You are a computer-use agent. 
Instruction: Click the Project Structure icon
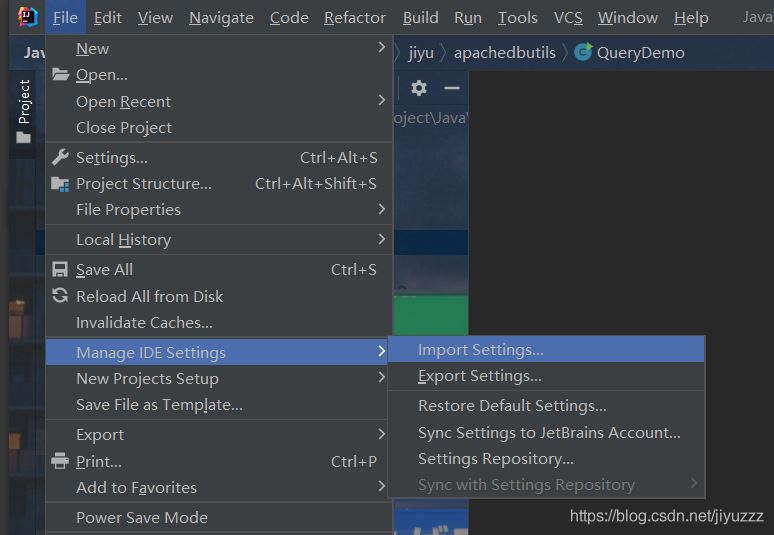[60, 184]
